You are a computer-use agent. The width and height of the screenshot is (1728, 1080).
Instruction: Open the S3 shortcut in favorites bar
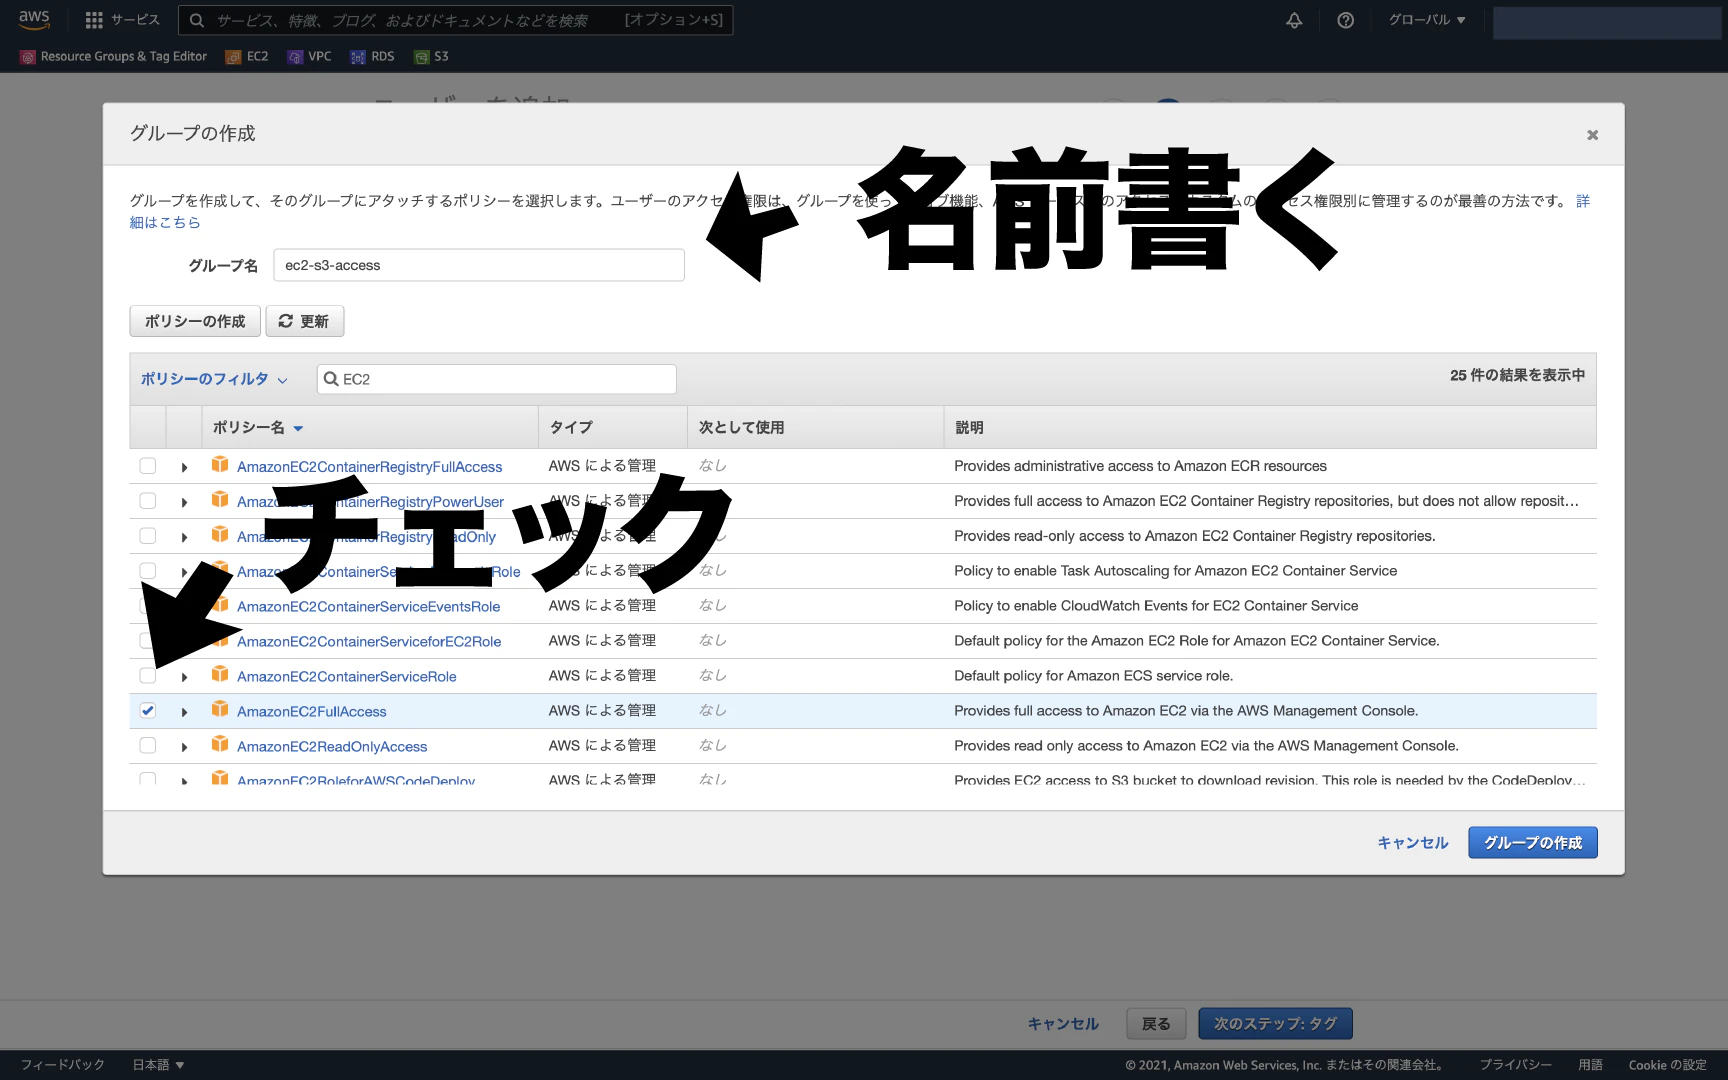[x=432, y=57]
